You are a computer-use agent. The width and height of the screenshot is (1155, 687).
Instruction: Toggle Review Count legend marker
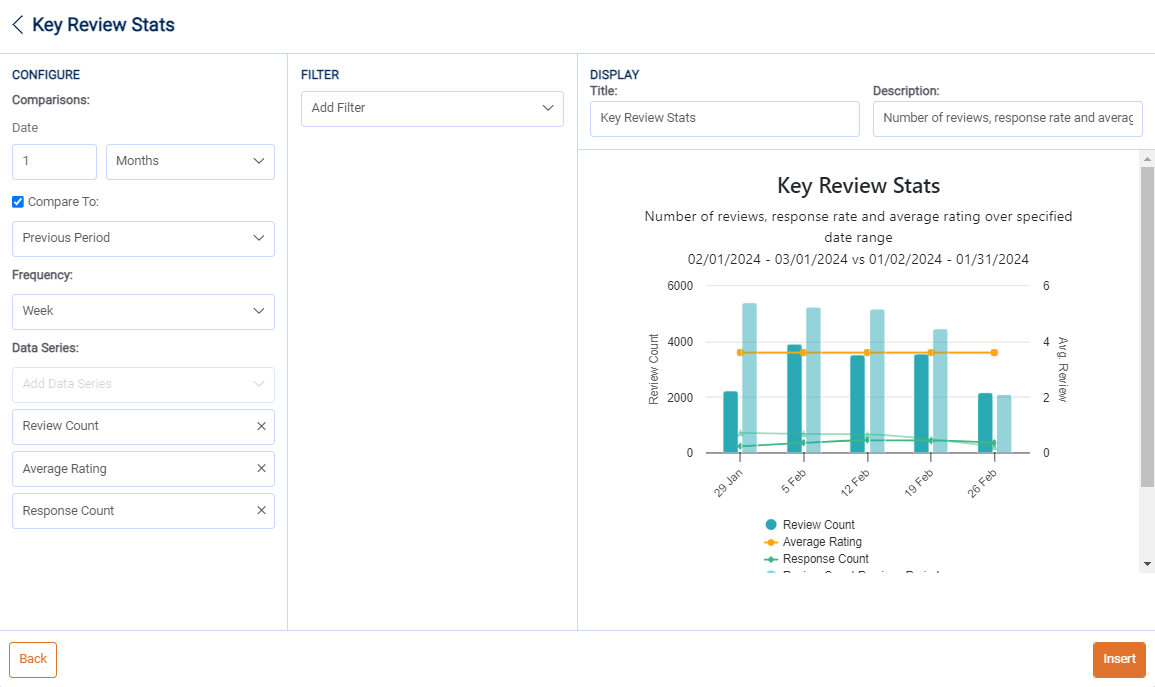771,525
